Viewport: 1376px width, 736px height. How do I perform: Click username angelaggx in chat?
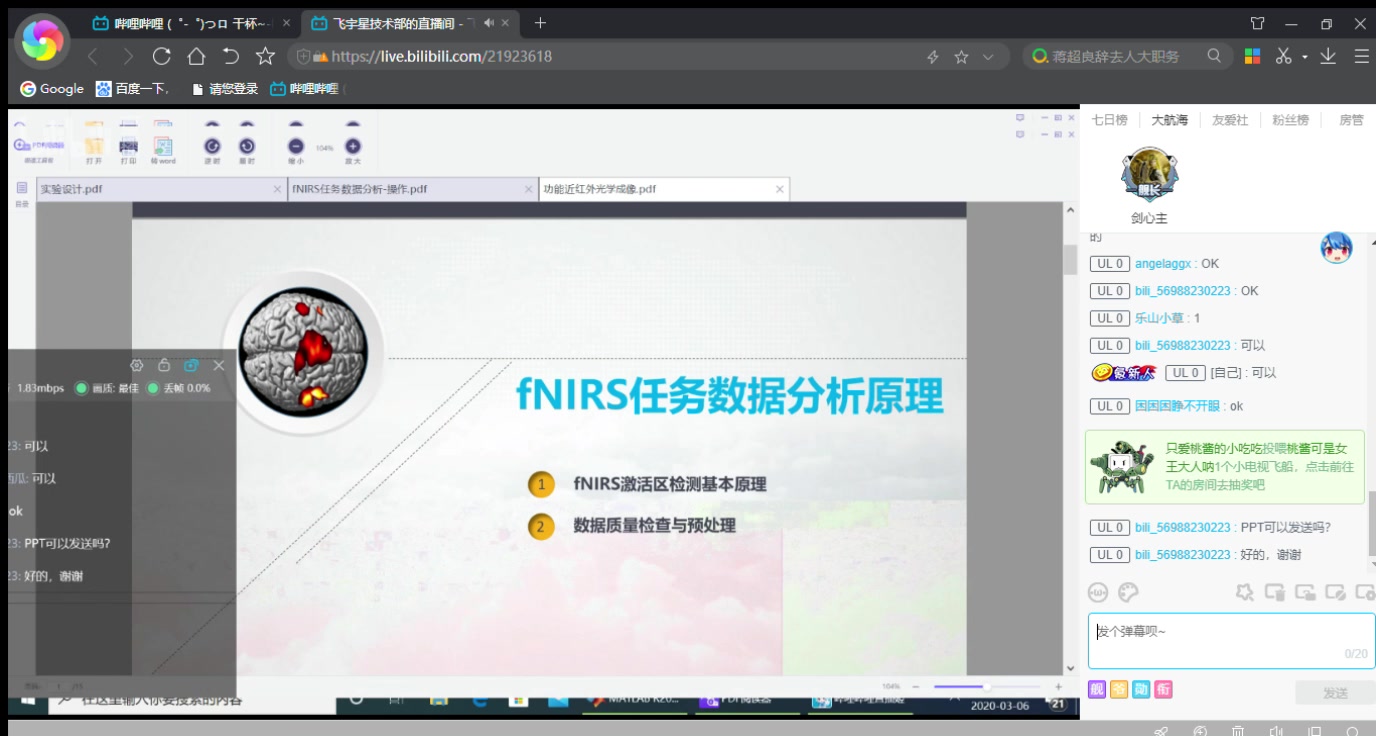click(x=1163, y=264)
